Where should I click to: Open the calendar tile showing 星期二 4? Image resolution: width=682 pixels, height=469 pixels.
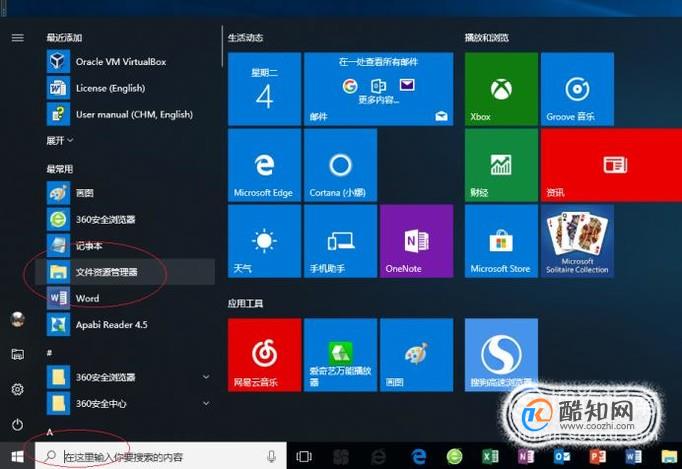pos(264,89)
